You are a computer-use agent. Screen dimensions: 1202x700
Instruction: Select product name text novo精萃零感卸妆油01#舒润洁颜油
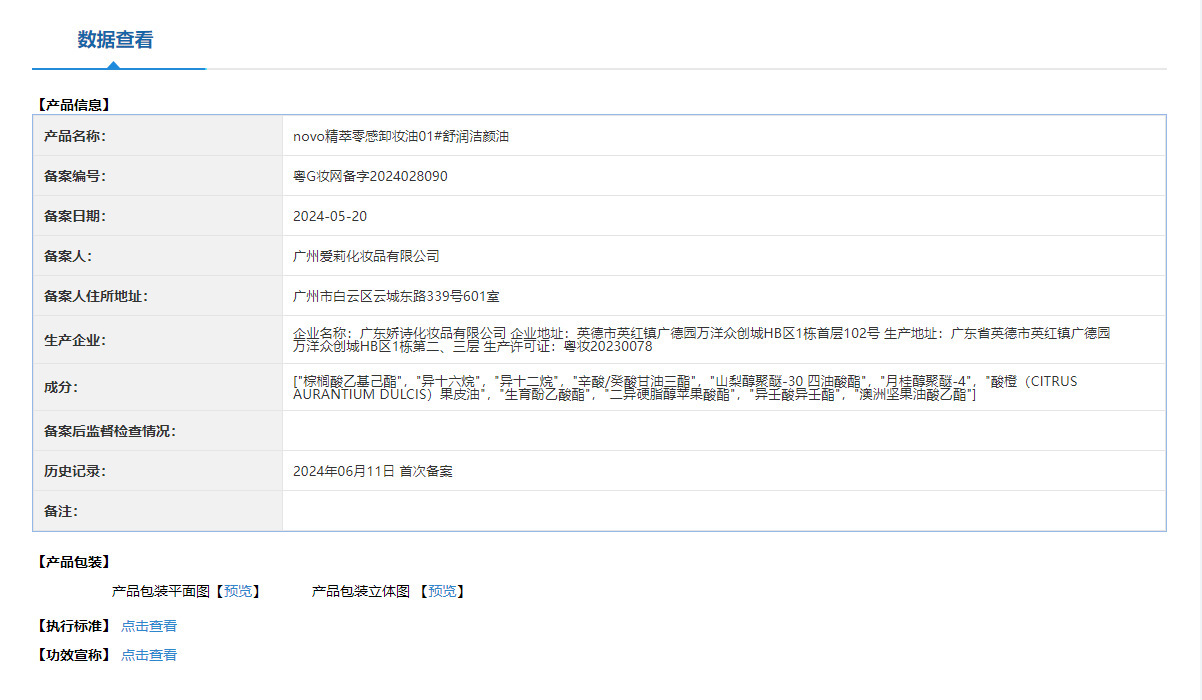coord(401,136)
